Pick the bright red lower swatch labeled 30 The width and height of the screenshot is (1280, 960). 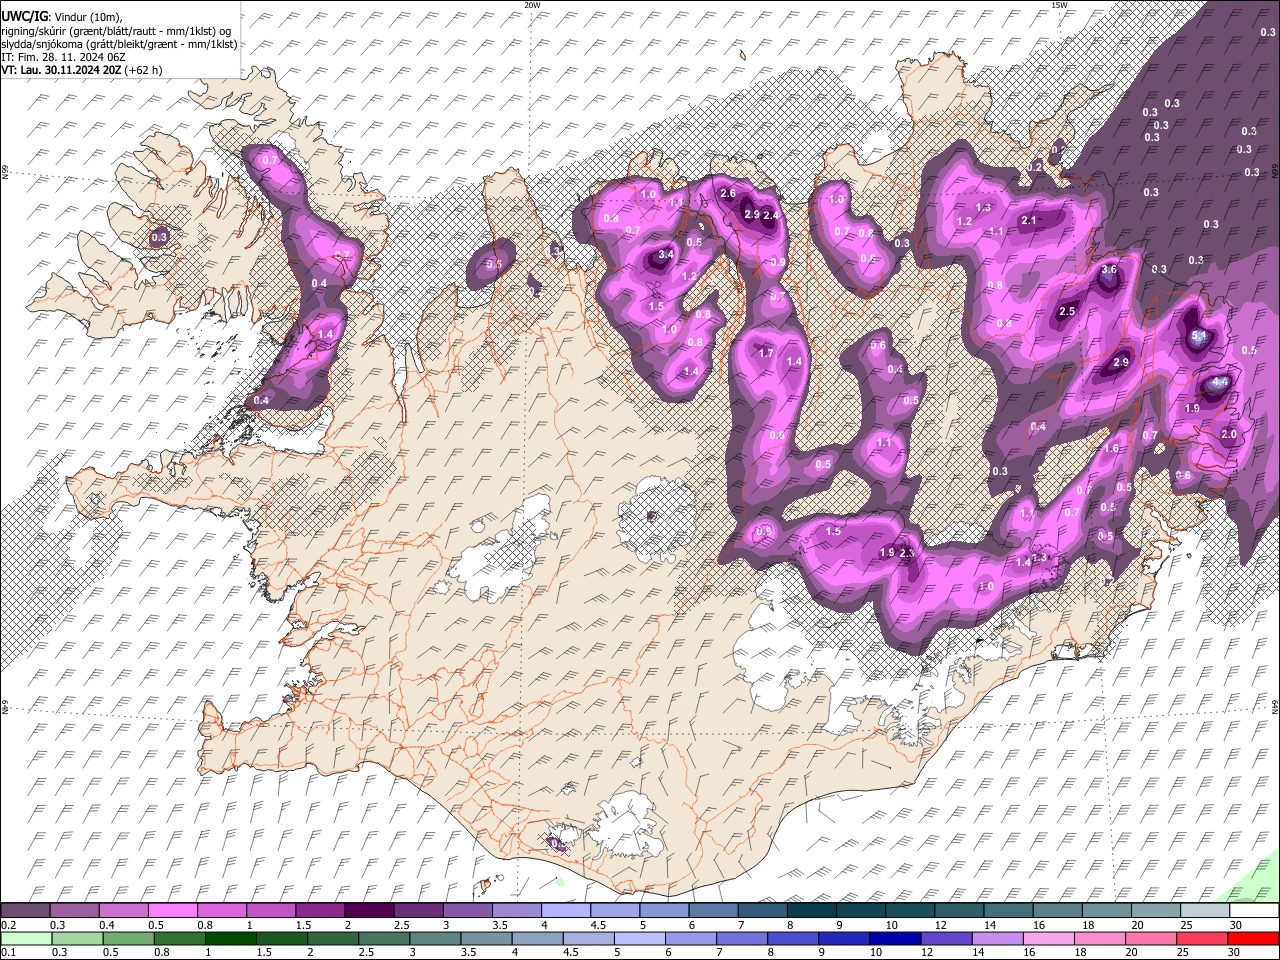coord(1253,938)
